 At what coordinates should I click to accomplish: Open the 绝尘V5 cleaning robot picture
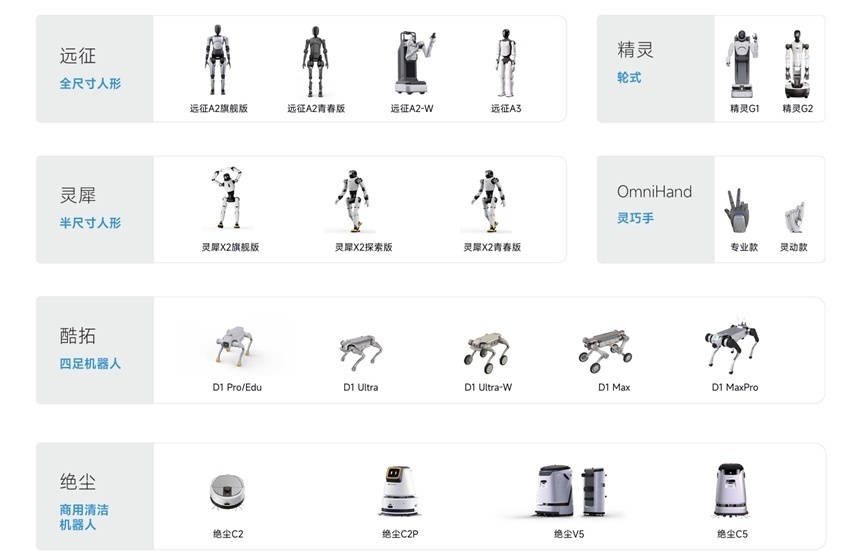[x=571, y=490]
